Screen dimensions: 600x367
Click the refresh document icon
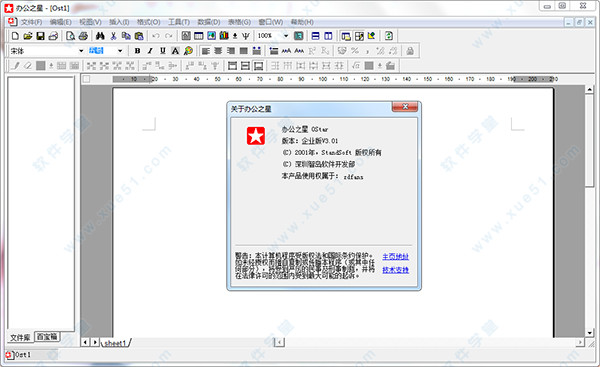point(388,36)
